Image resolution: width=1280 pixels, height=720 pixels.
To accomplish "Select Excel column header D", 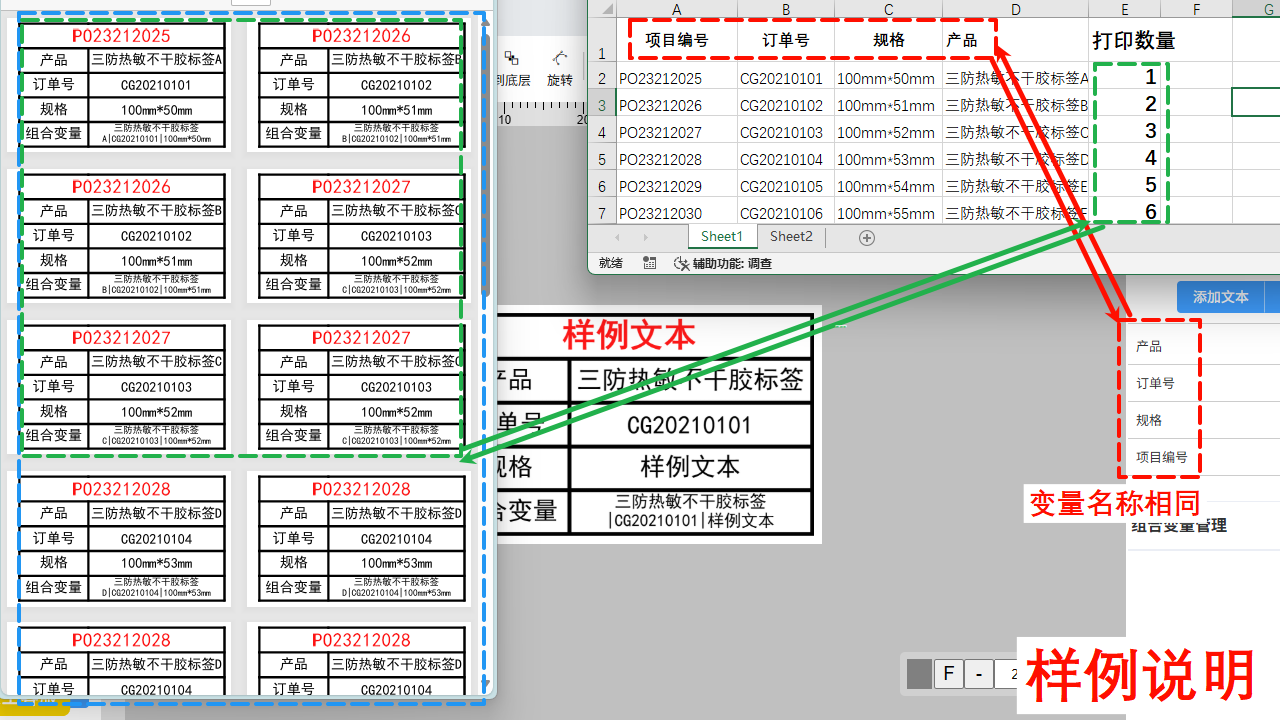I will (x=1015, y=9).
